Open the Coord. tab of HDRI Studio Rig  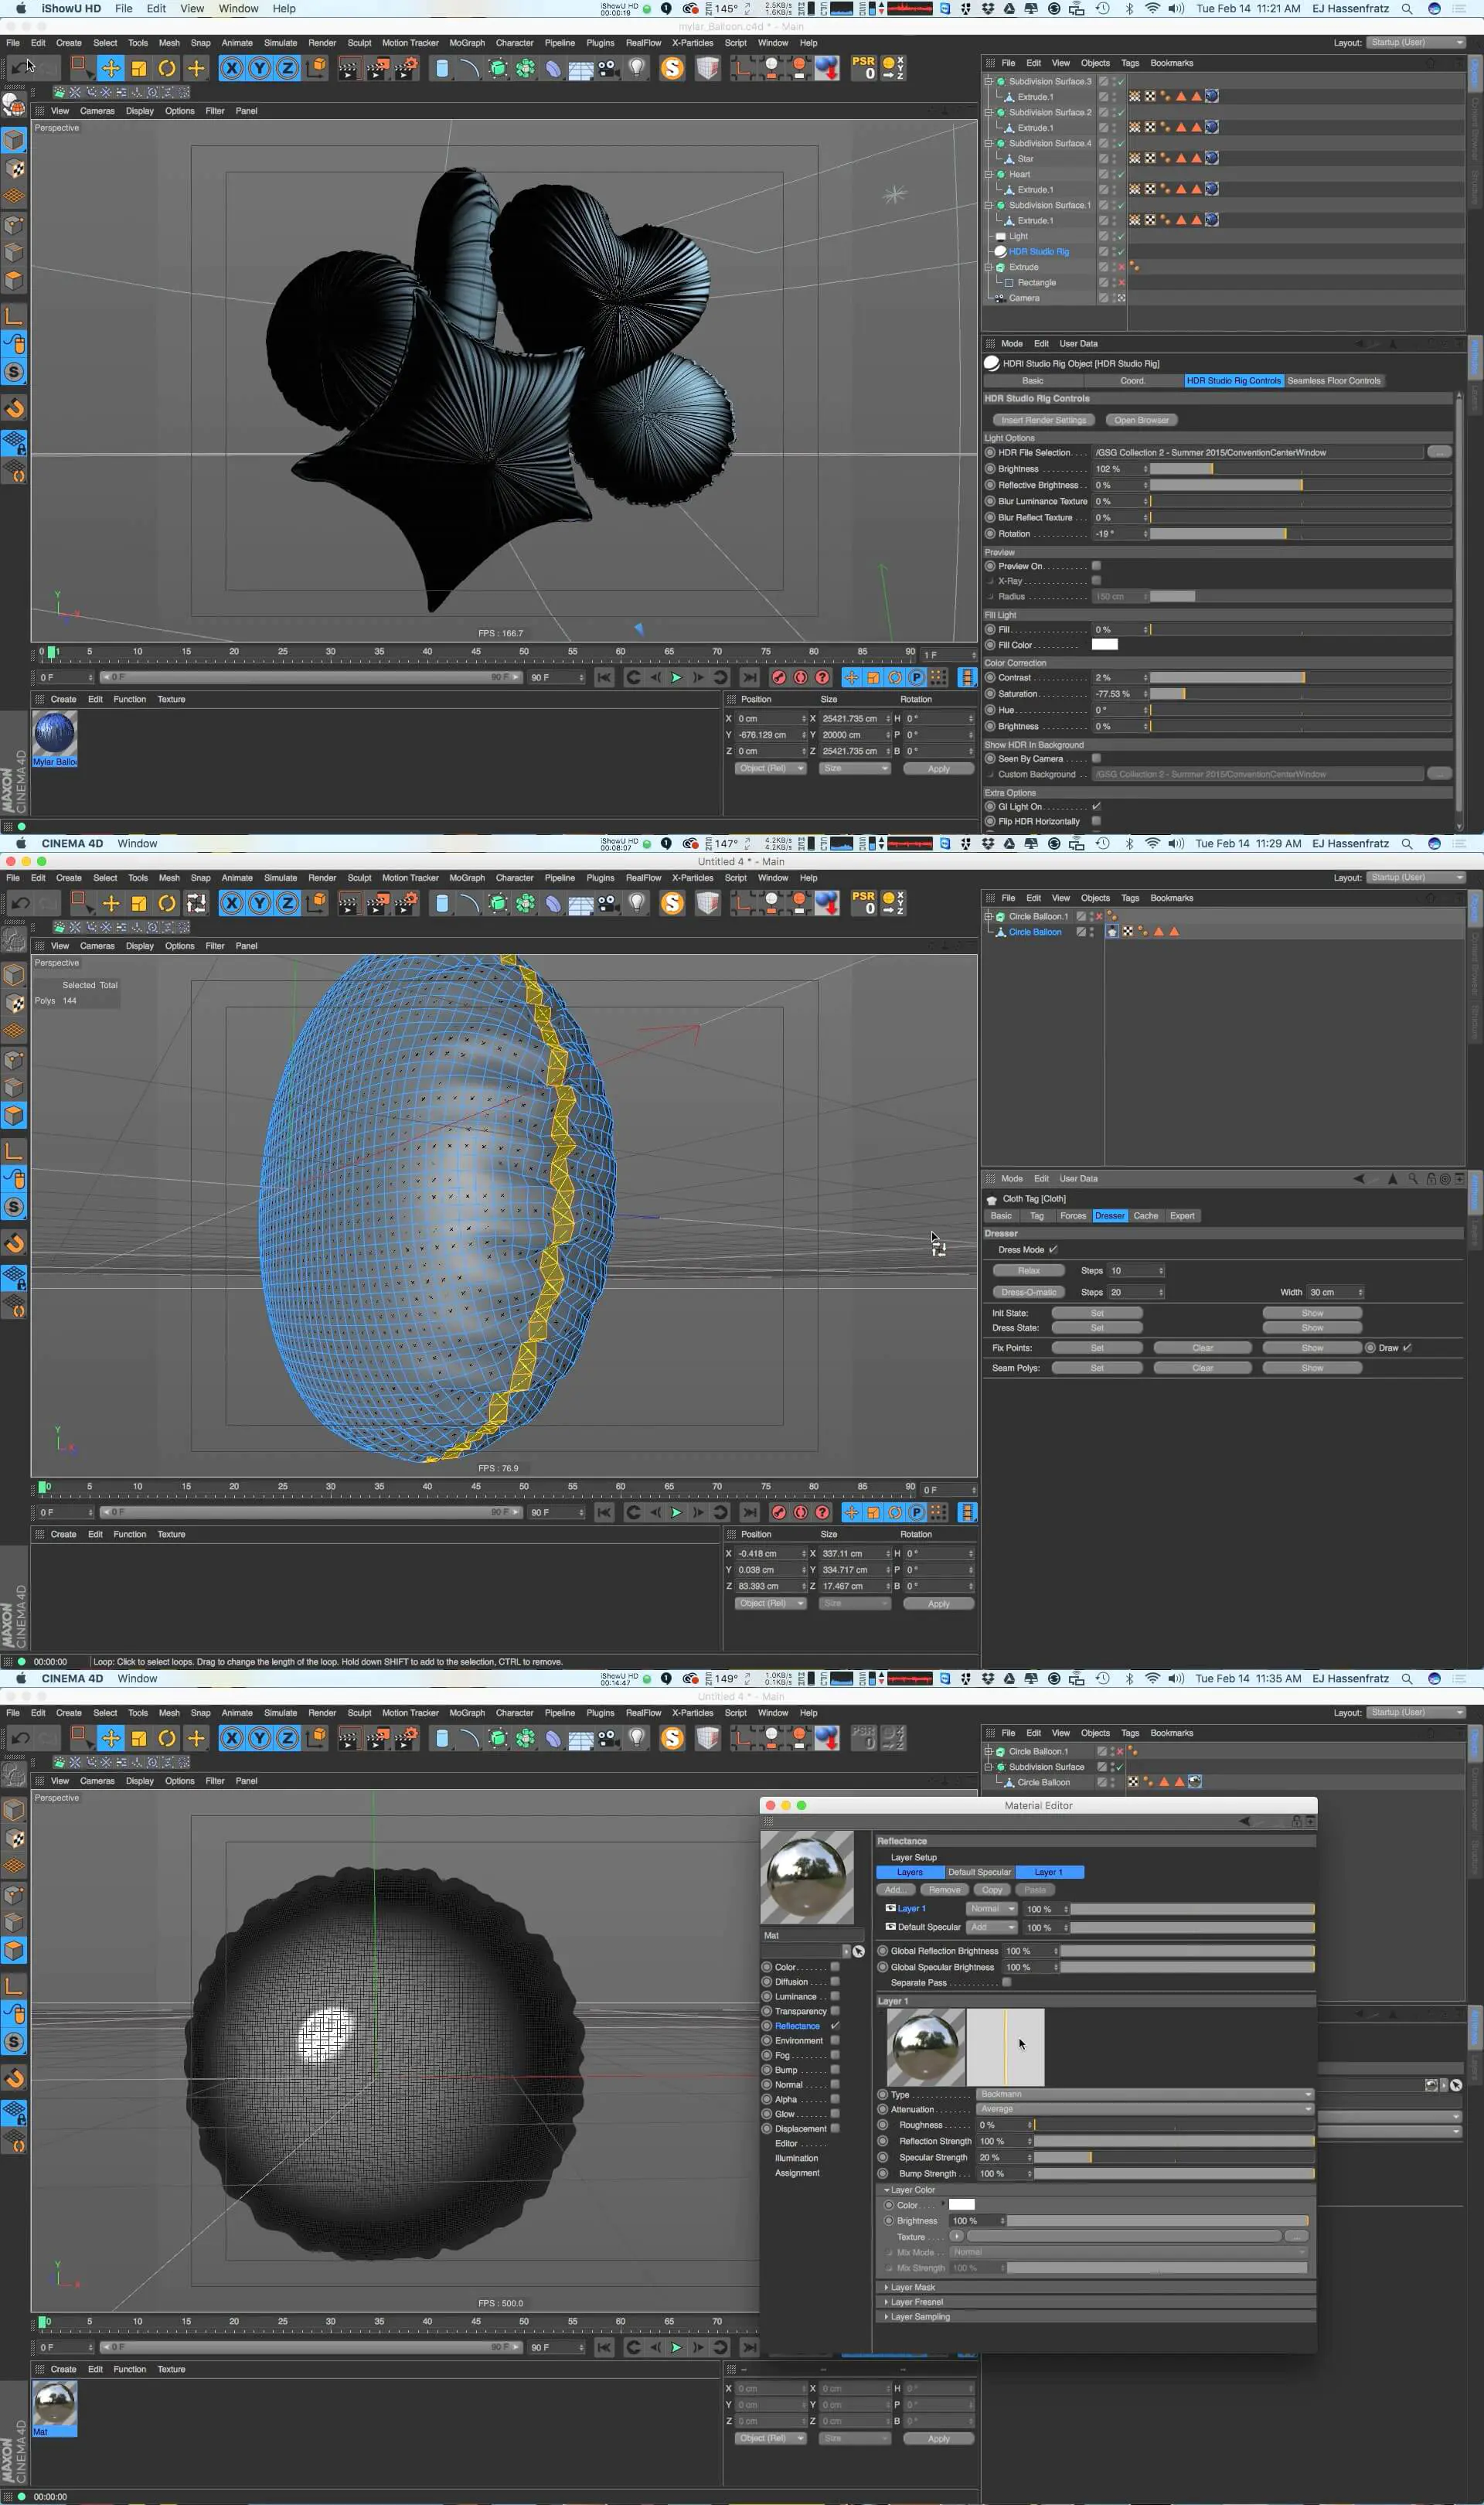pos(1132,380)
